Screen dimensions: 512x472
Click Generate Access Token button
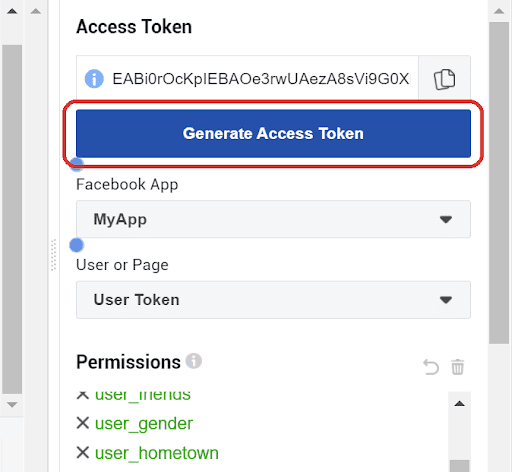tap(273, 133)
